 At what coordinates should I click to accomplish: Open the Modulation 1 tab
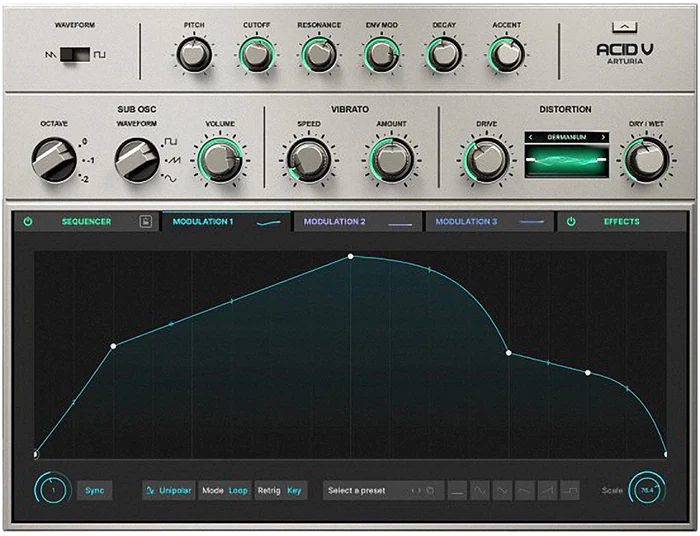point(226,222)
